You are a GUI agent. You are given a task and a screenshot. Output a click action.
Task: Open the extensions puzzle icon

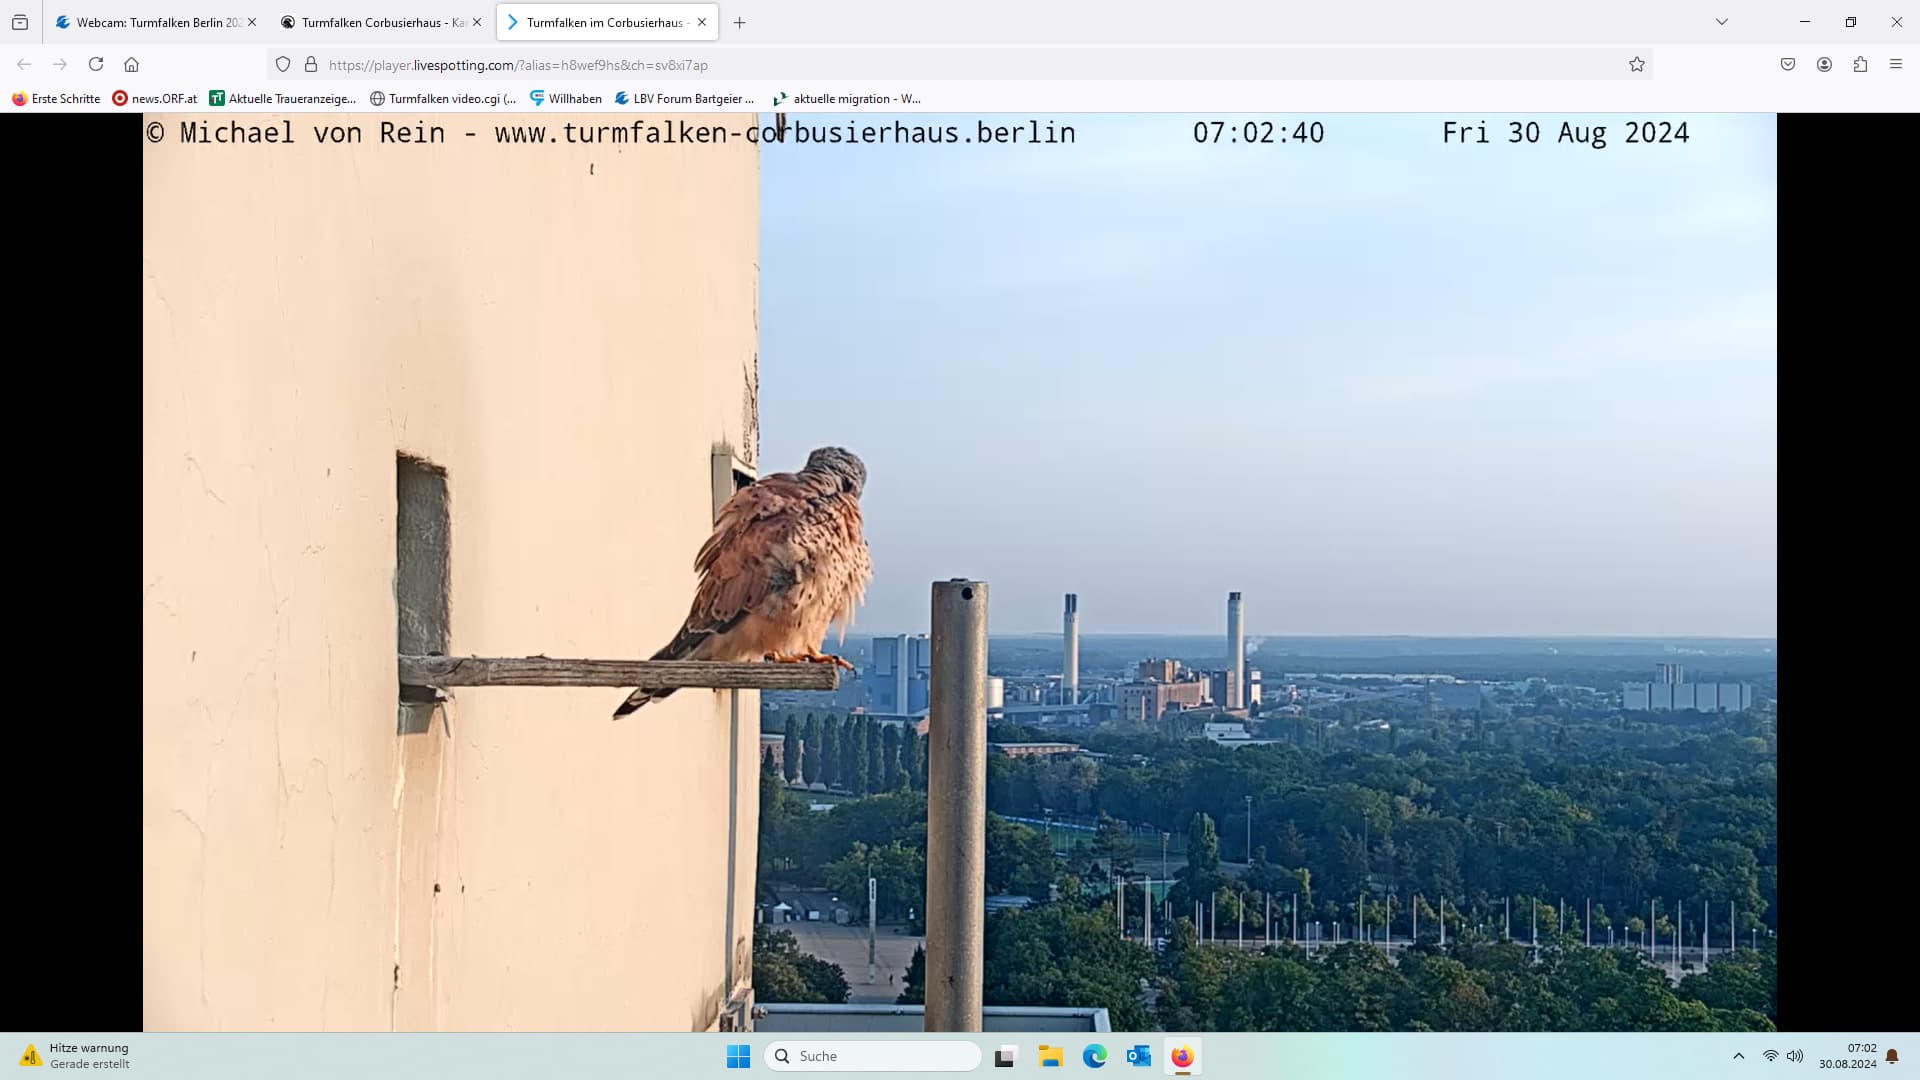pos(1859,64)
